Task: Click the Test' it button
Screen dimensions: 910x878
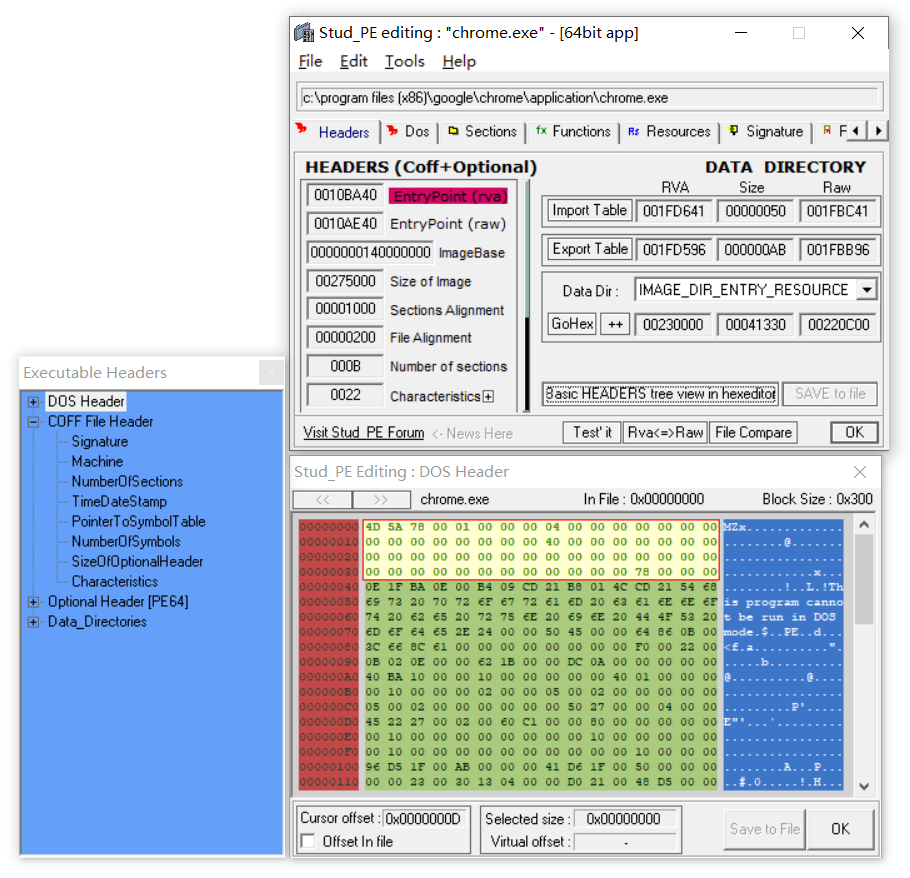Action: [x=592, y=432]
